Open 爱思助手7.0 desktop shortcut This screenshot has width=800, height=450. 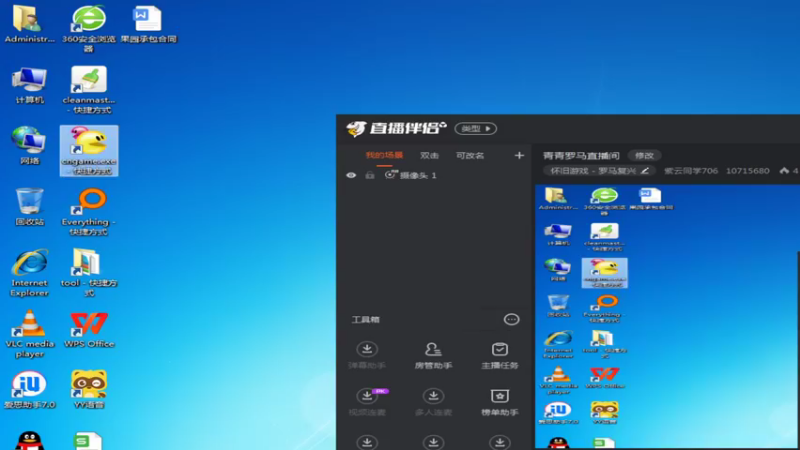point(29,390)
